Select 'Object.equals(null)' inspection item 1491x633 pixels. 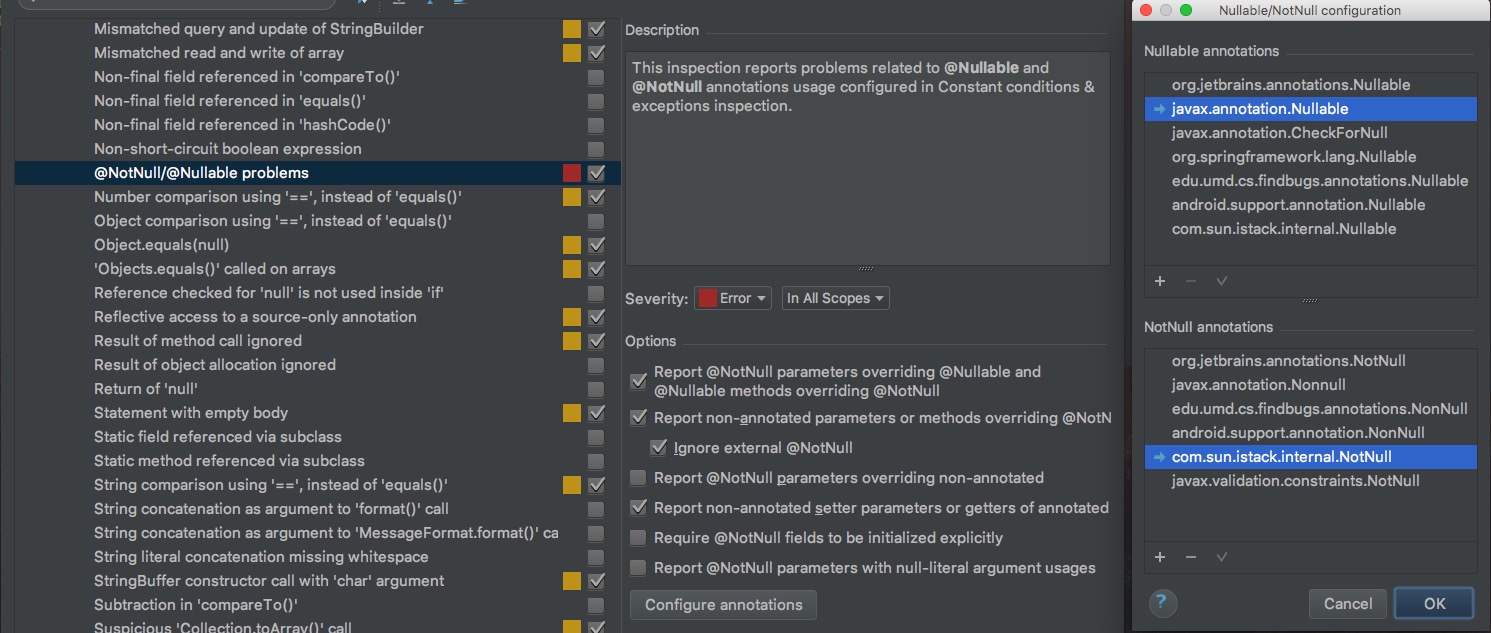tap(162, 245)
